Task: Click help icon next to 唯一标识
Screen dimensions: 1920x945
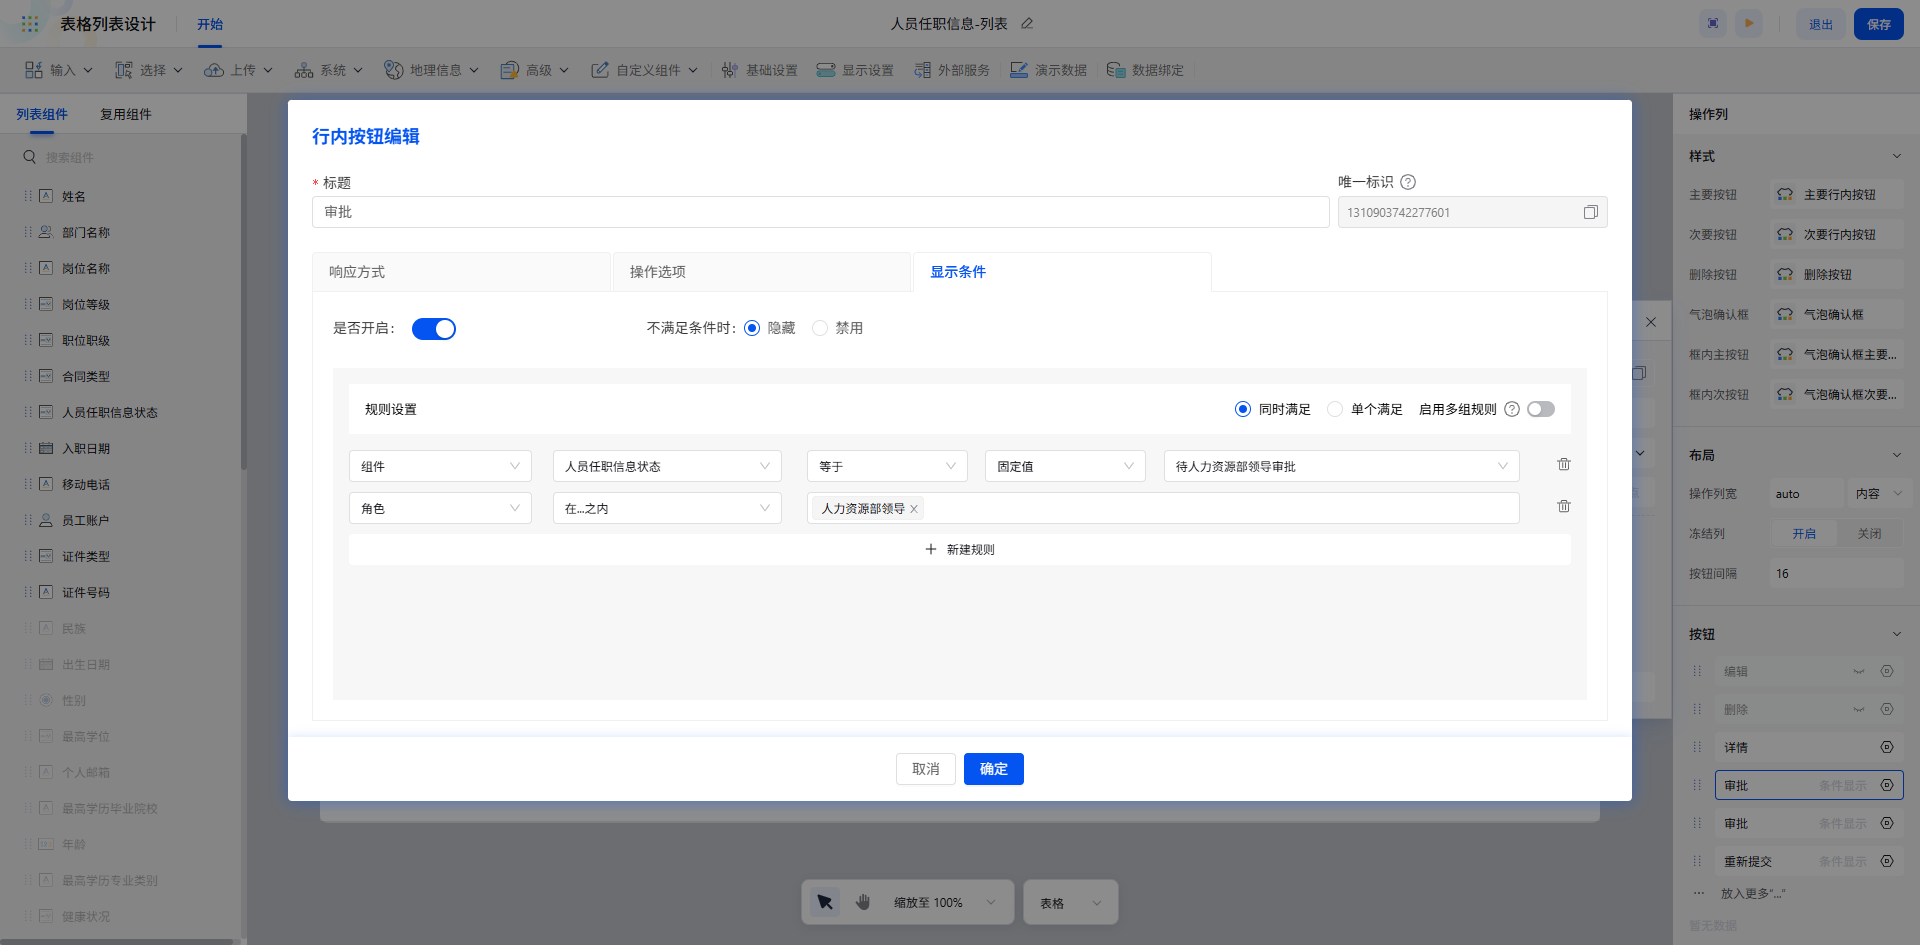Action: pyautogui.click(x=1408, y=182)
